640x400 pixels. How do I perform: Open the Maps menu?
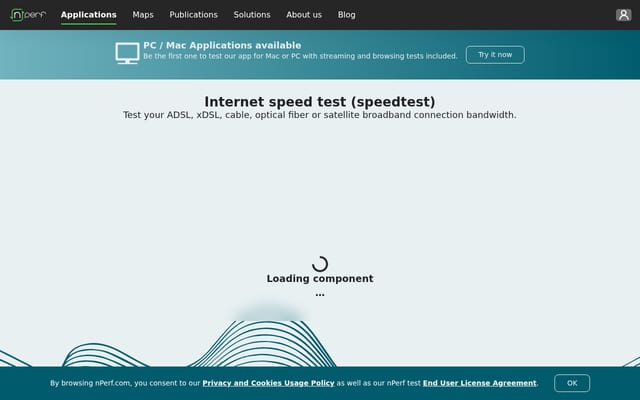[143, 15]
